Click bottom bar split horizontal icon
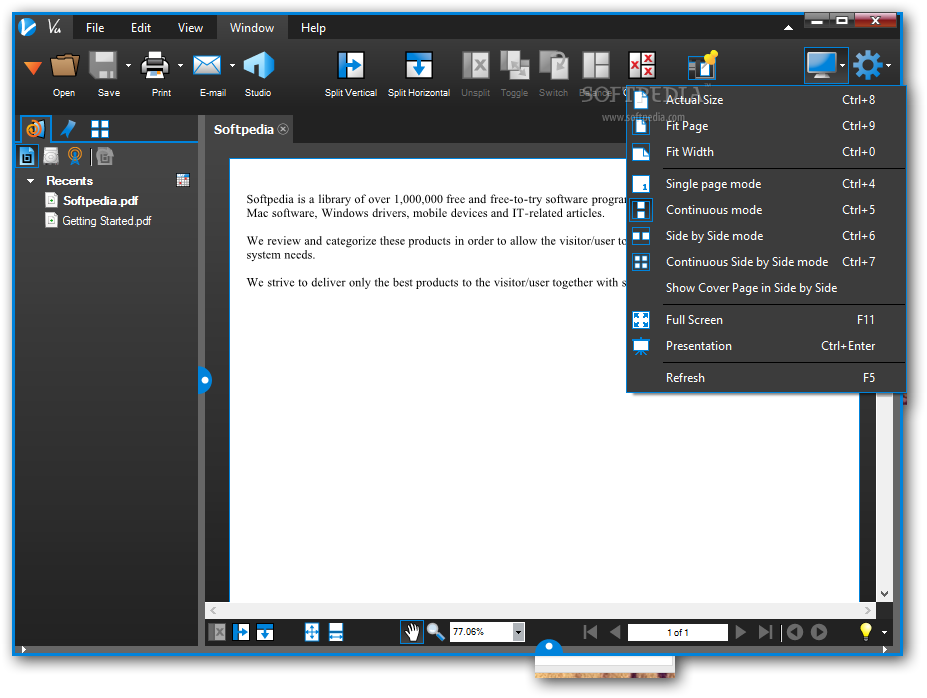The image size is (927, 698). click(265, 632)
